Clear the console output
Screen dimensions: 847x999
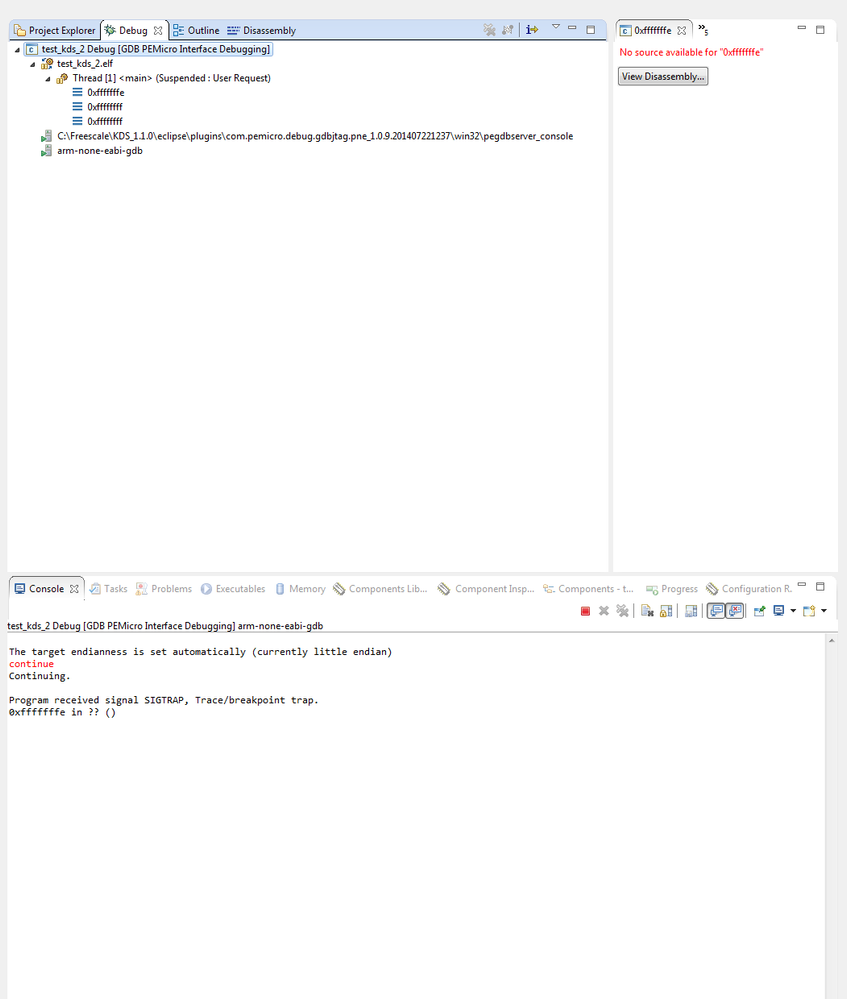[x=646, y=610]
